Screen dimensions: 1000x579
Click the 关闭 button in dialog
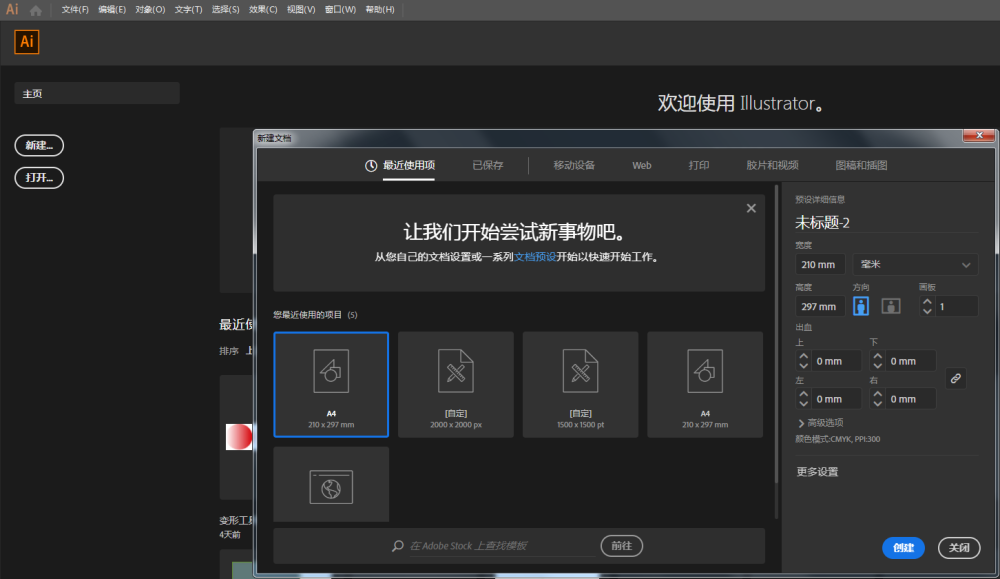(x=959, y=548)
